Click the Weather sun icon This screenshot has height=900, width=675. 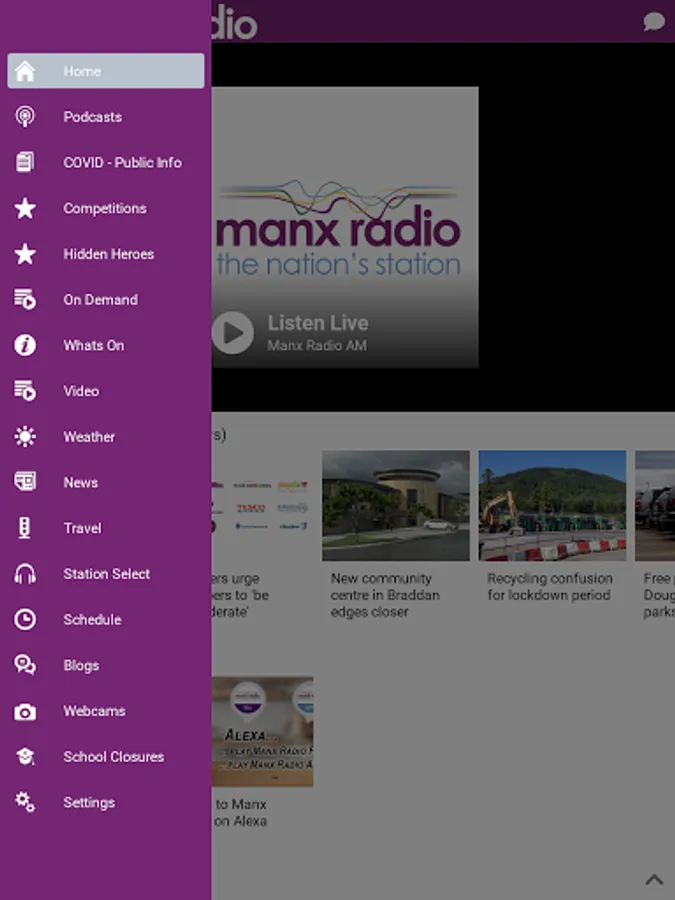(25, 437)
